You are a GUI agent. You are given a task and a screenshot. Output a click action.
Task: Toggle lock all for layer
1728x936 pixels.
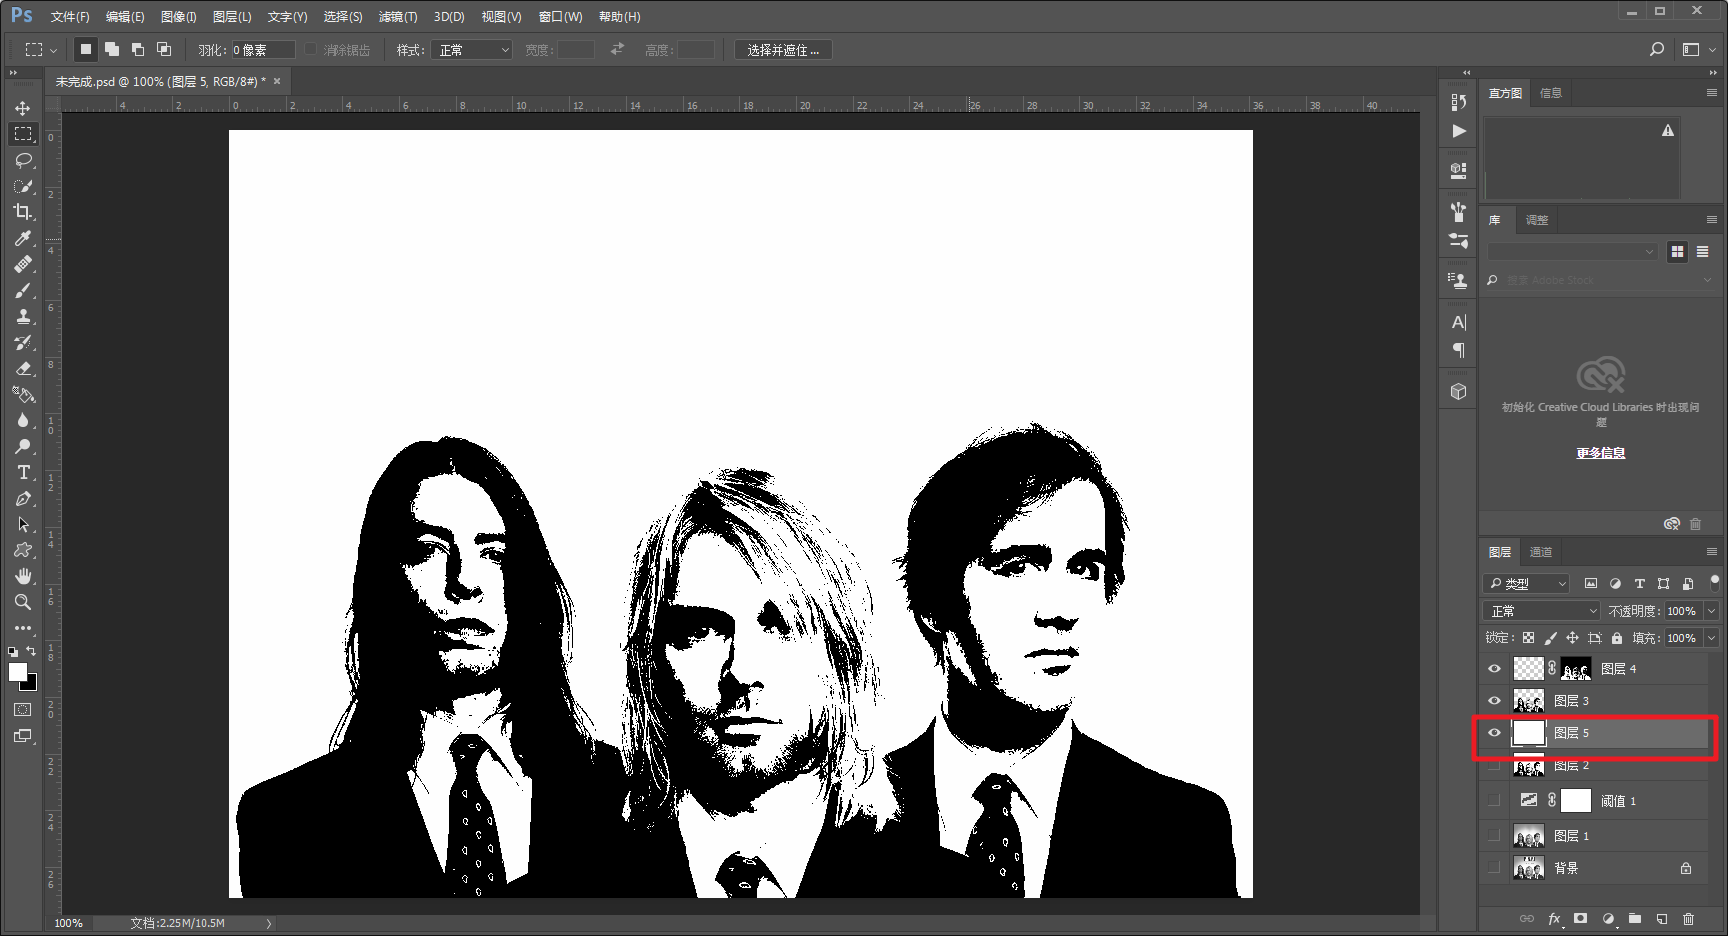1617,638
